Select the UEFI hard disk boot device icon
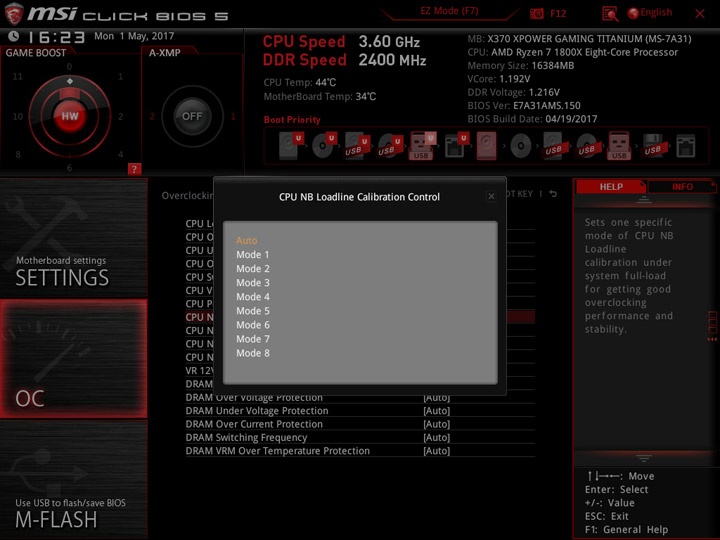Viewport: 720px width, 540px height. [x=291, y=146]
